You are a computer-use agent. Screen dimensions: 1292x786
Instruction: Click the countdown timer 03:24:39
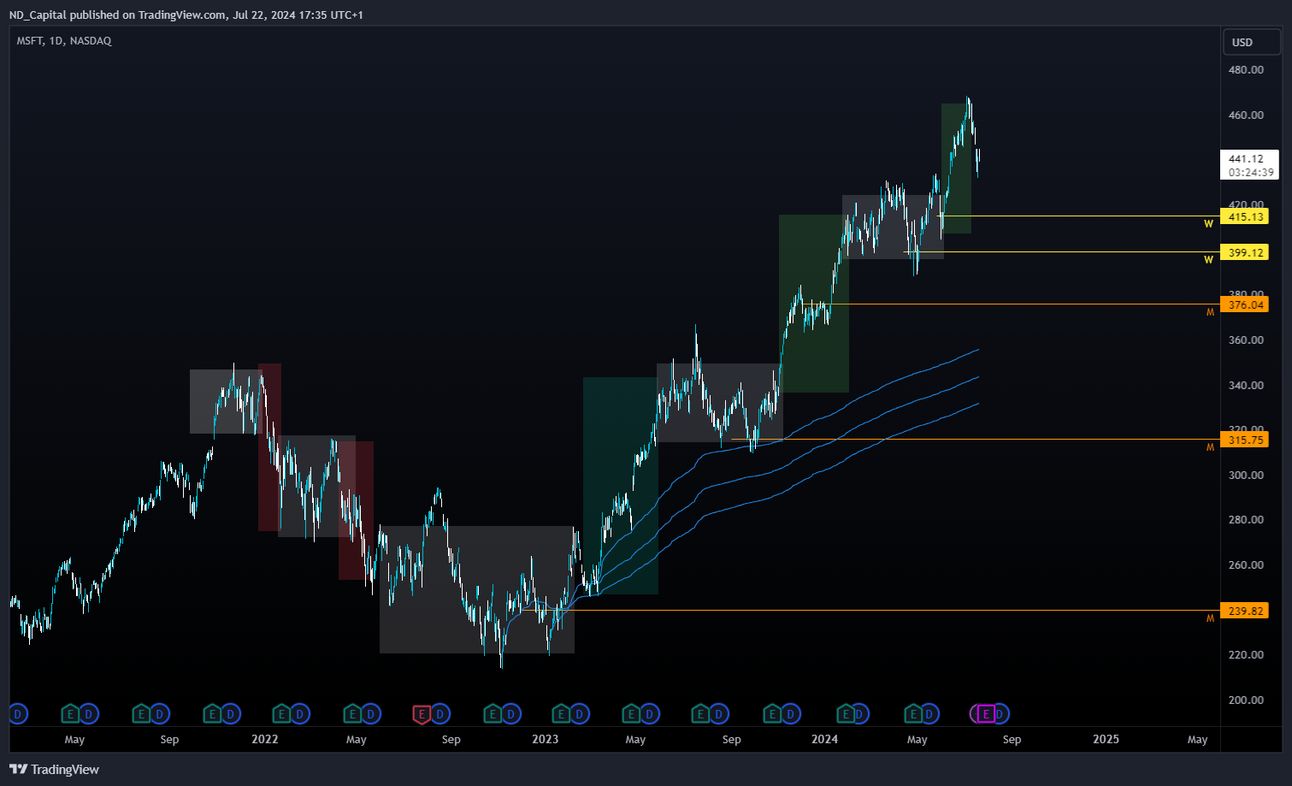click(1251, 172)
